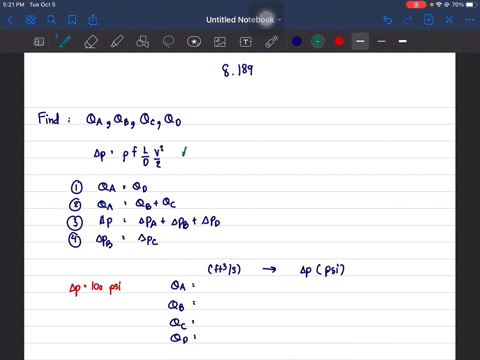Select the Eraser tool

[91, 42]
